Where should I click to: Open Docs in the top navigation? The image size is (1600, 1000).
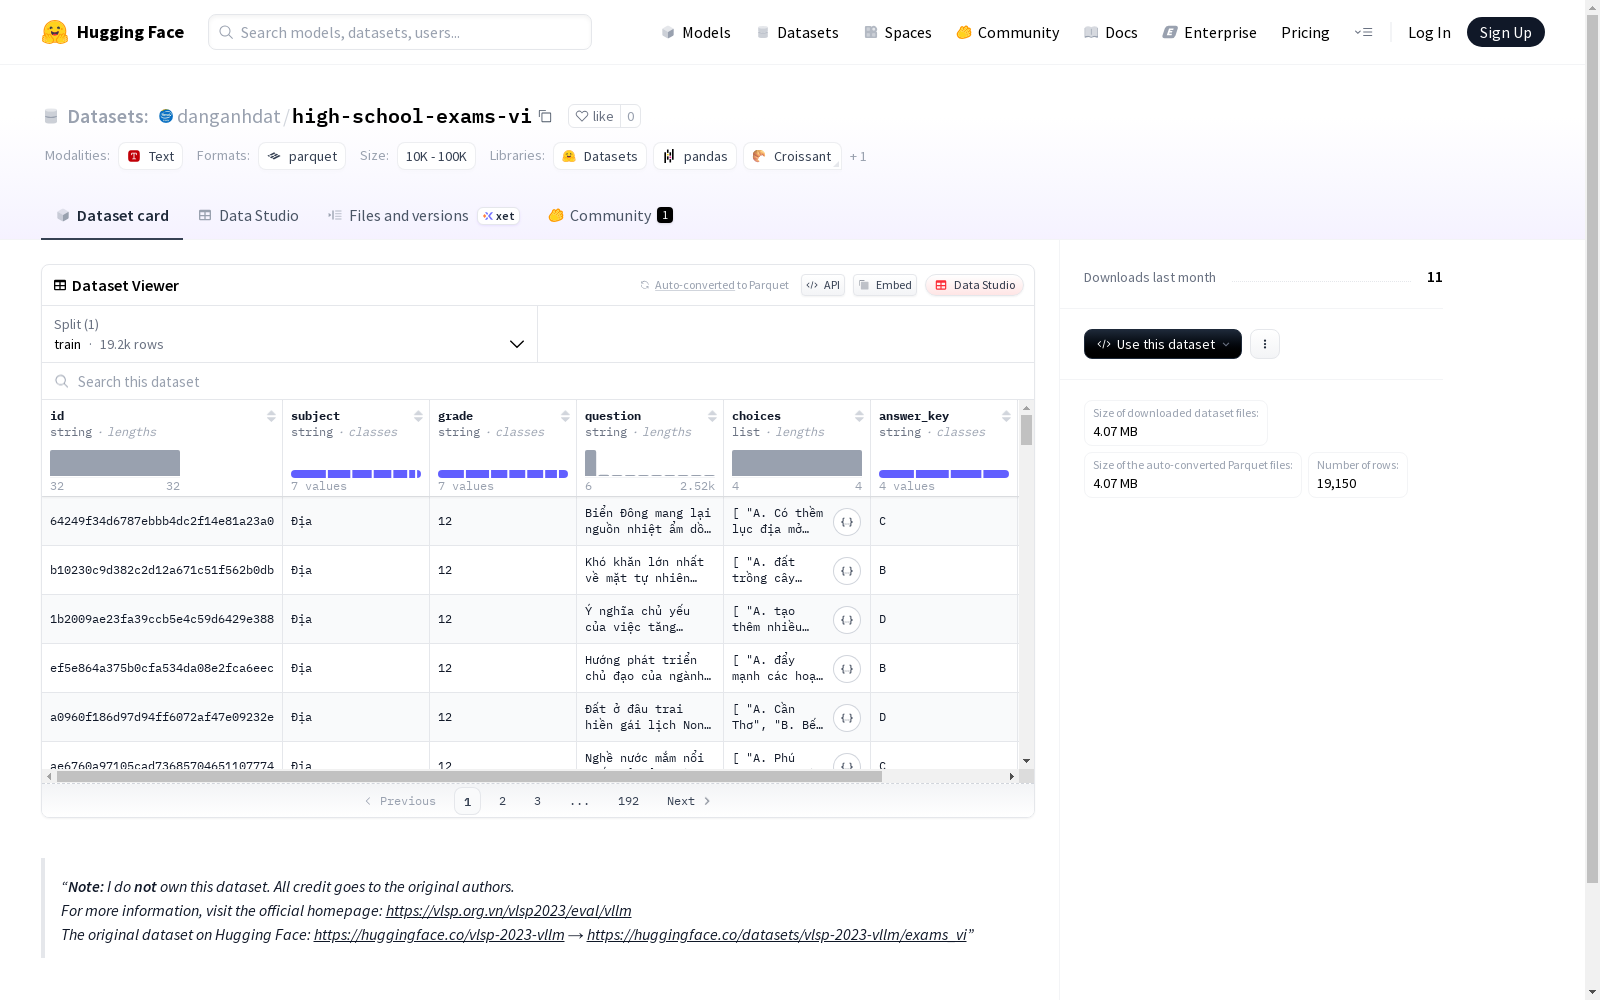click(1111, 32)
